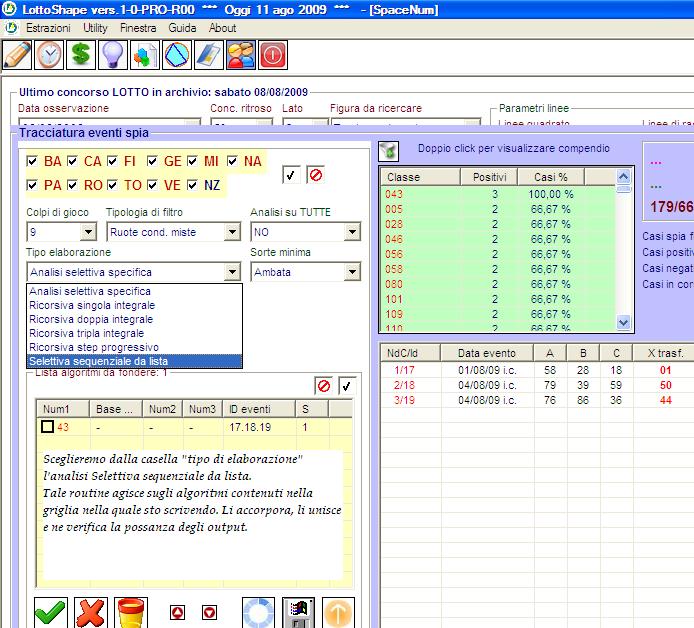Screen dimensions: 694x628
Task: Select all wheels with checkmark button
Action: pos(291,175)
